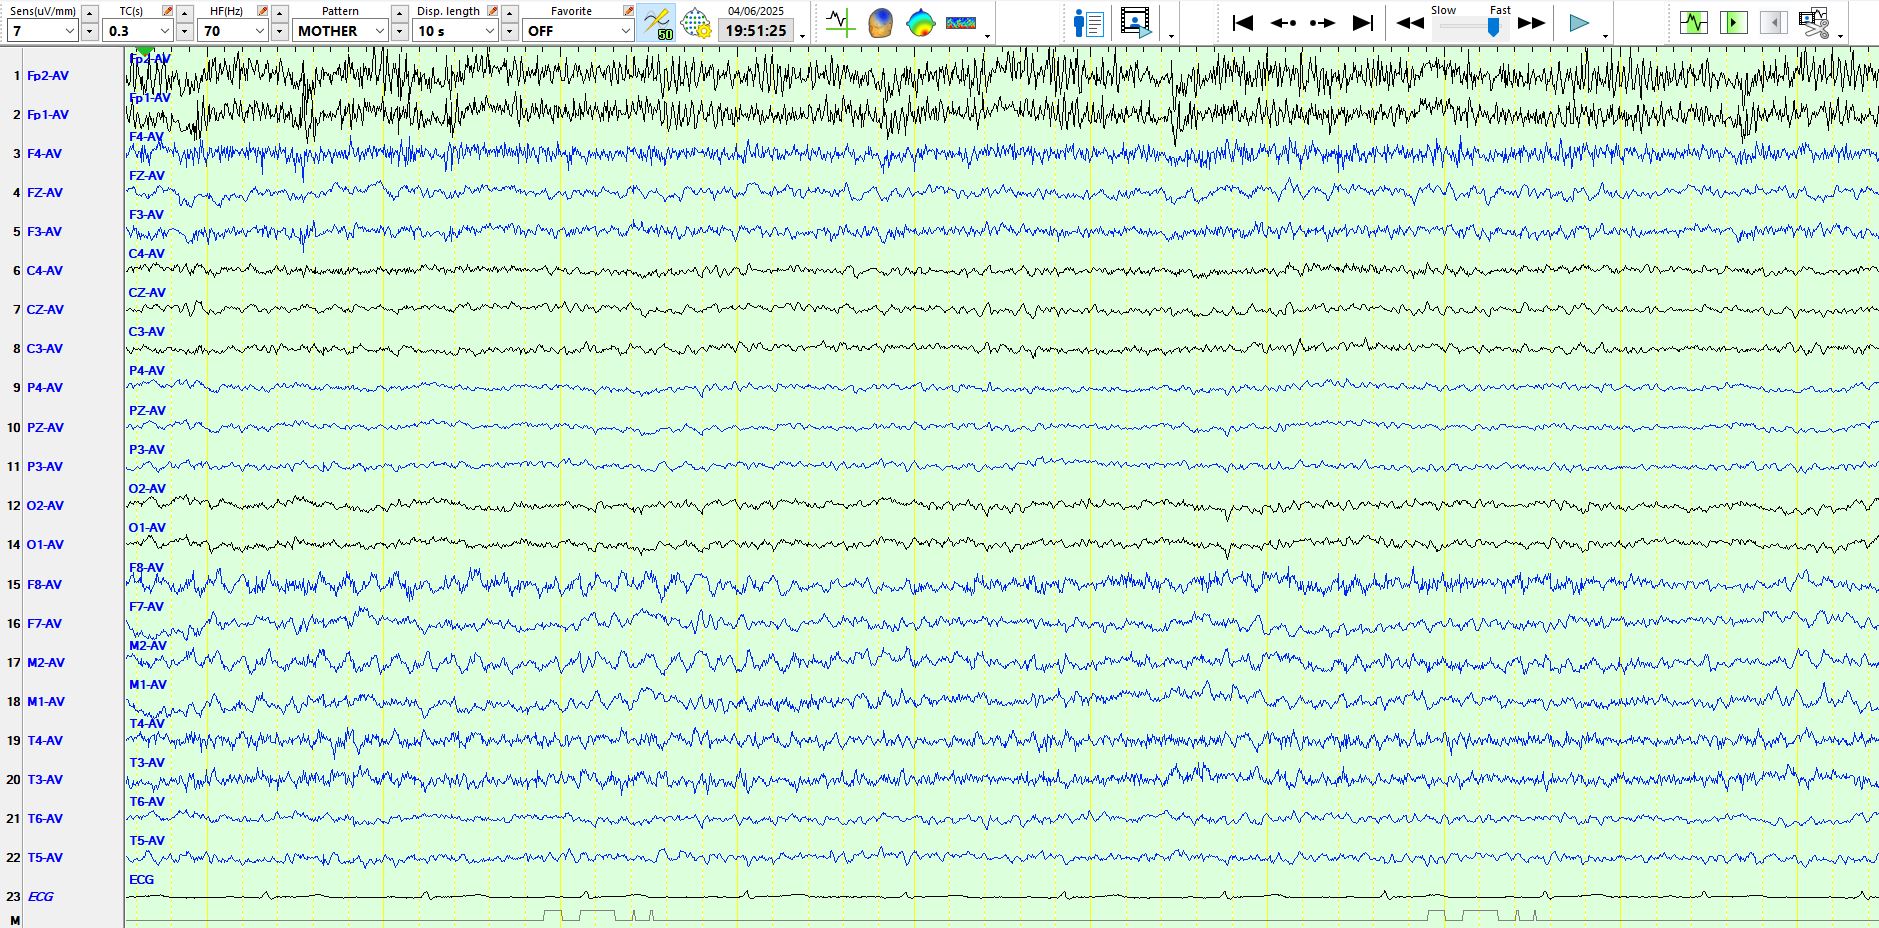Click the 19:51:25 time button
1879x928 pixels.
pyautogui.click(x=755, y=31)
